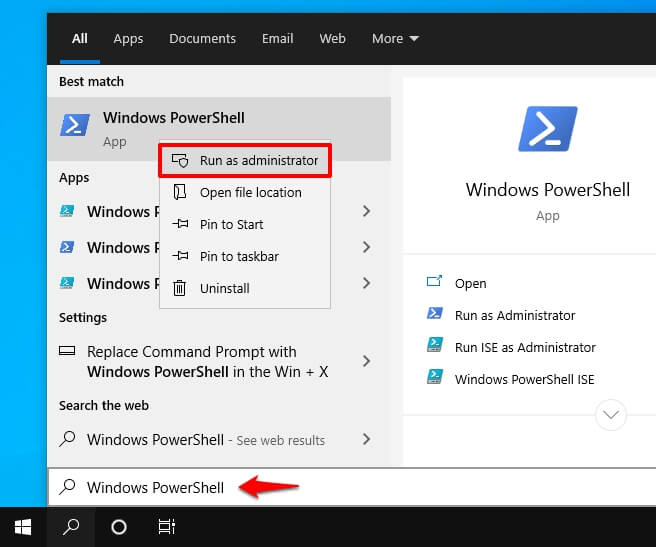Switch to the All tab
Screen dimensions: 656x547
coord(79,39)
